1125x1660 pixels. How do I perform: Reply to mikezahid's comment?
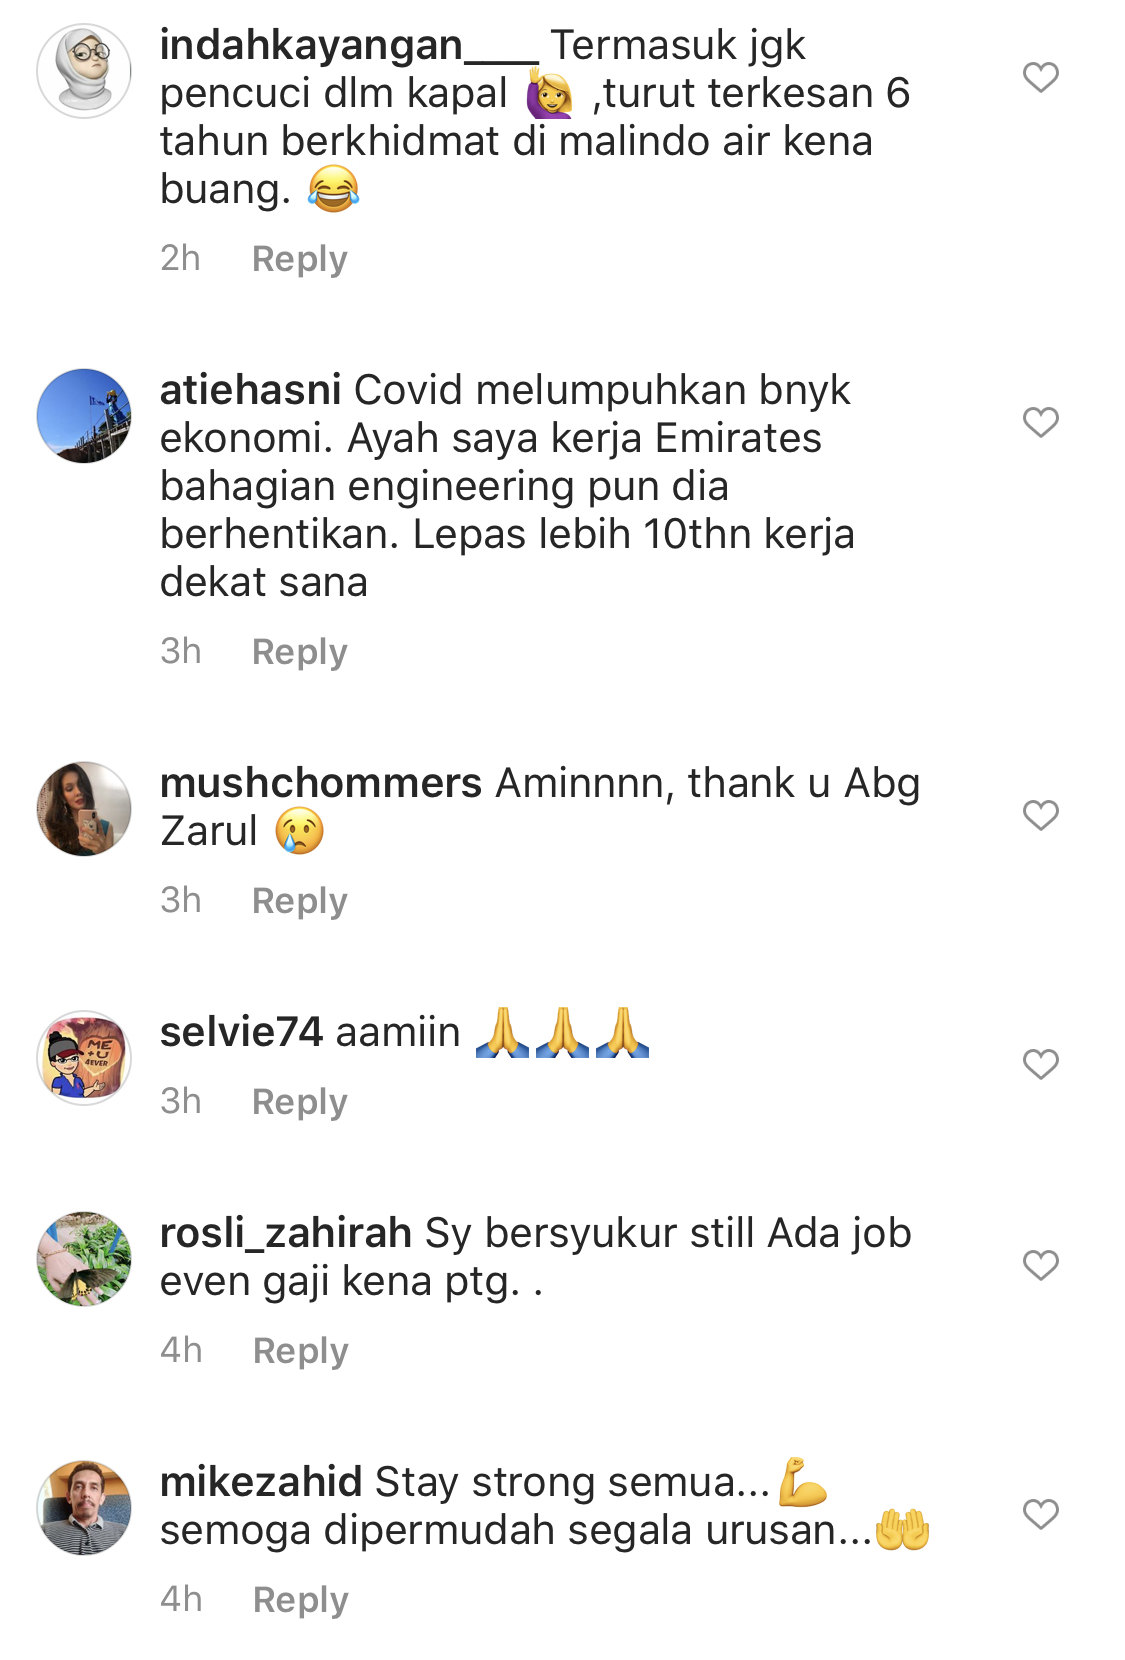point(300,1600)
